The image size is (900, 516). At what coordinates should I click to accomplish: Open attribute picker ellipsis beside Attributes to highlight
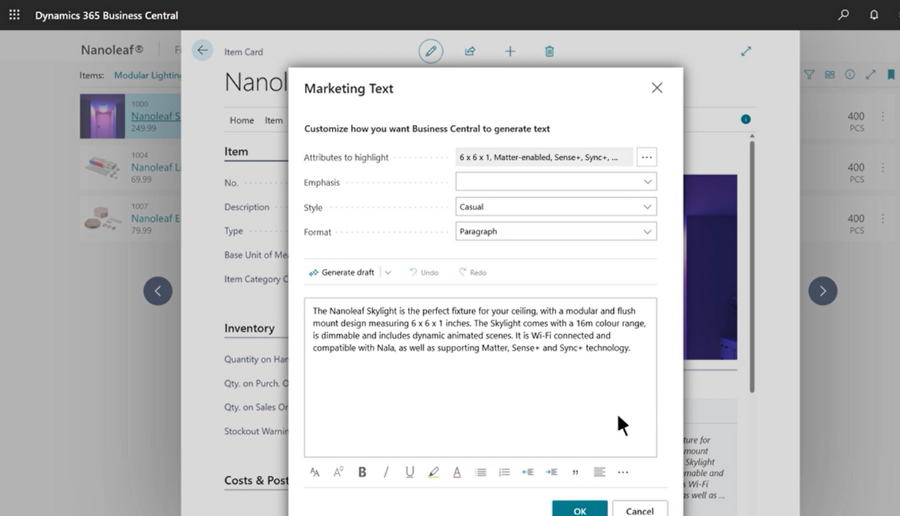coord(646,157)
